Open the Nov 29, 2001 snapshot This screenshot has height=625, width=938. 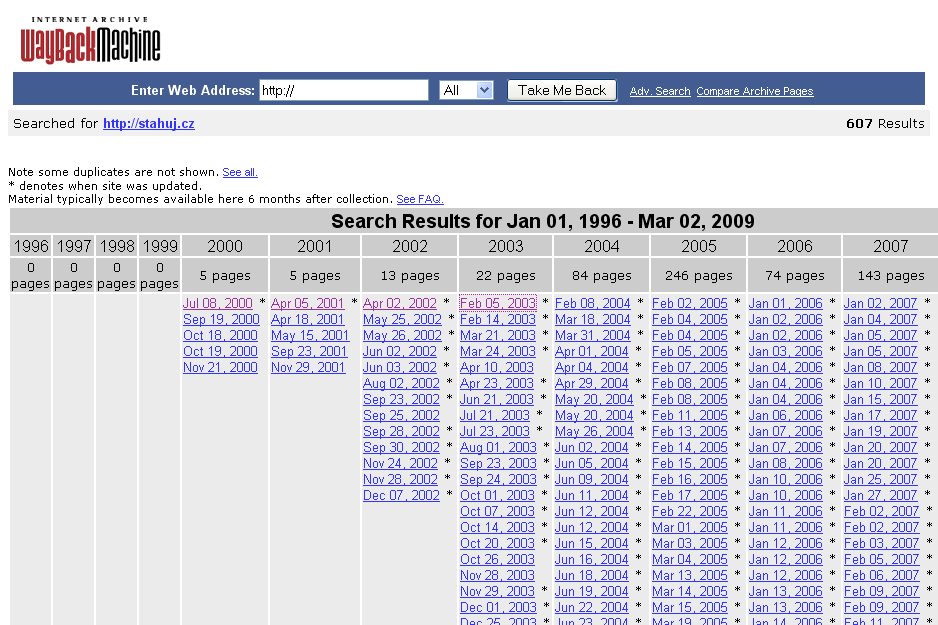point(308,367)
